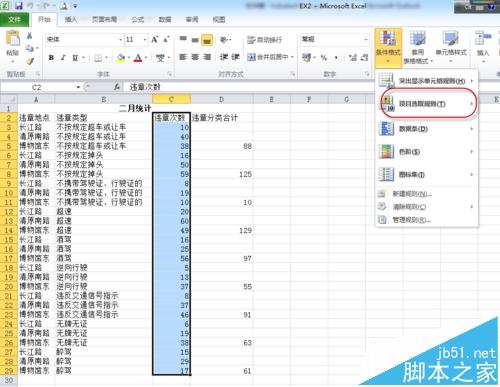Viewport: 500px width, 387px height.
Task: Click Center text alignment icon
Action: pyautogui.click(x=195, y=57)
